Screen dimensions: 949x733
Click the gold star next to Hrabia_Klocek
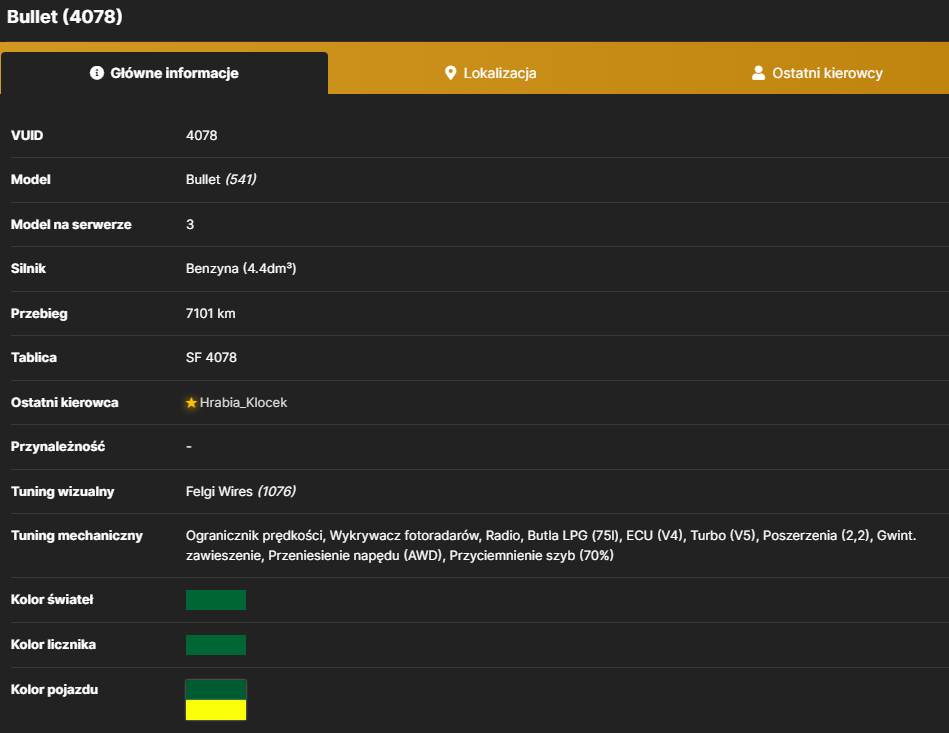coord(191,403)
